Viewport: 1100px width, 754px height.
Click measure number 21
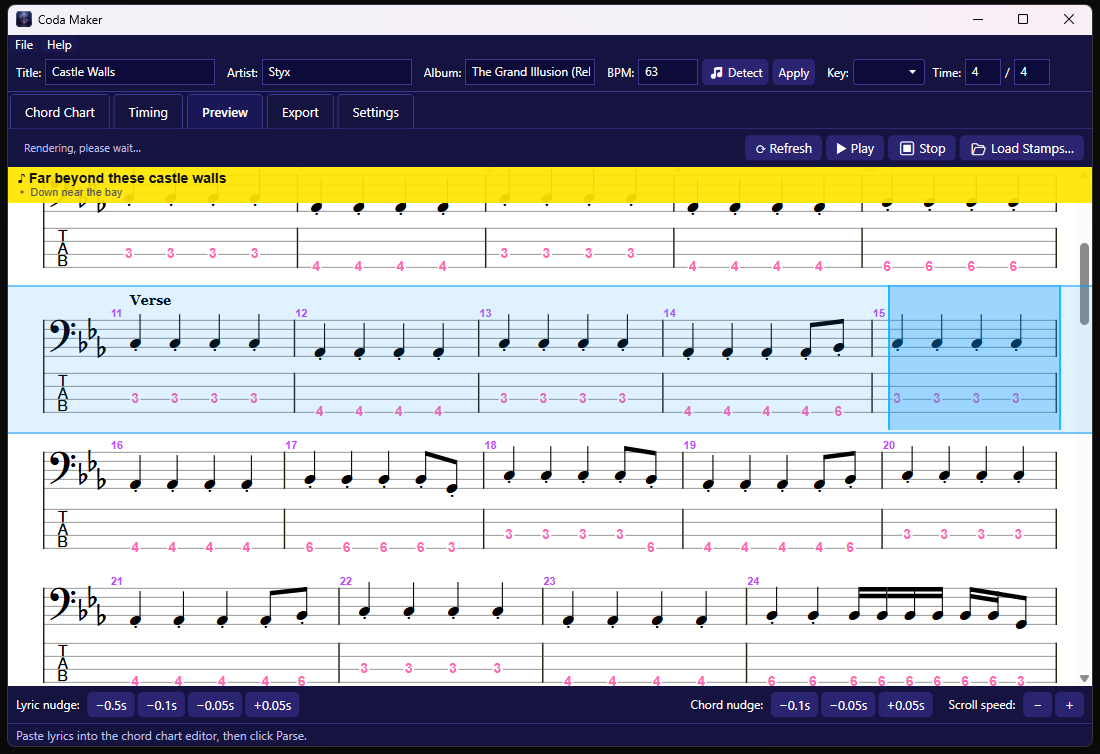click(116, 581)
